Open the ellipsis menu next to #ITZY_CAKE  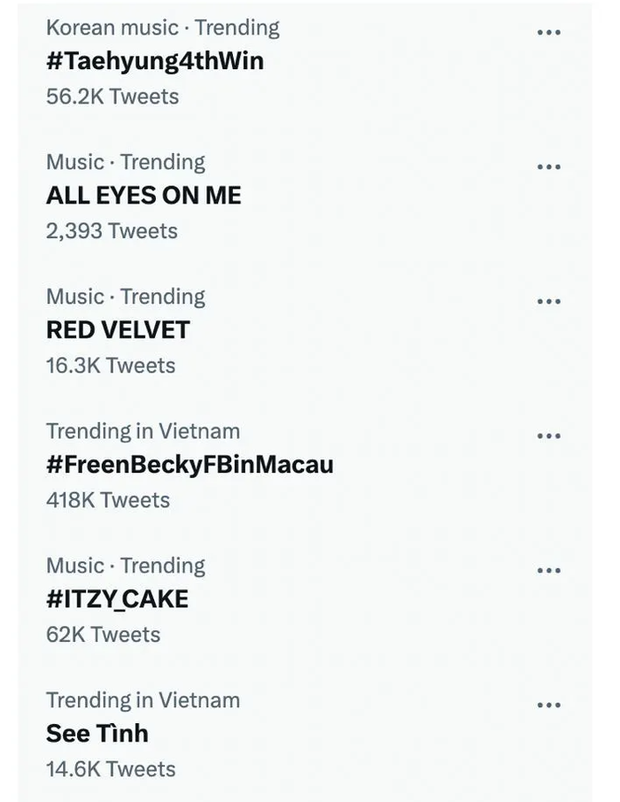tap(548, 570)
